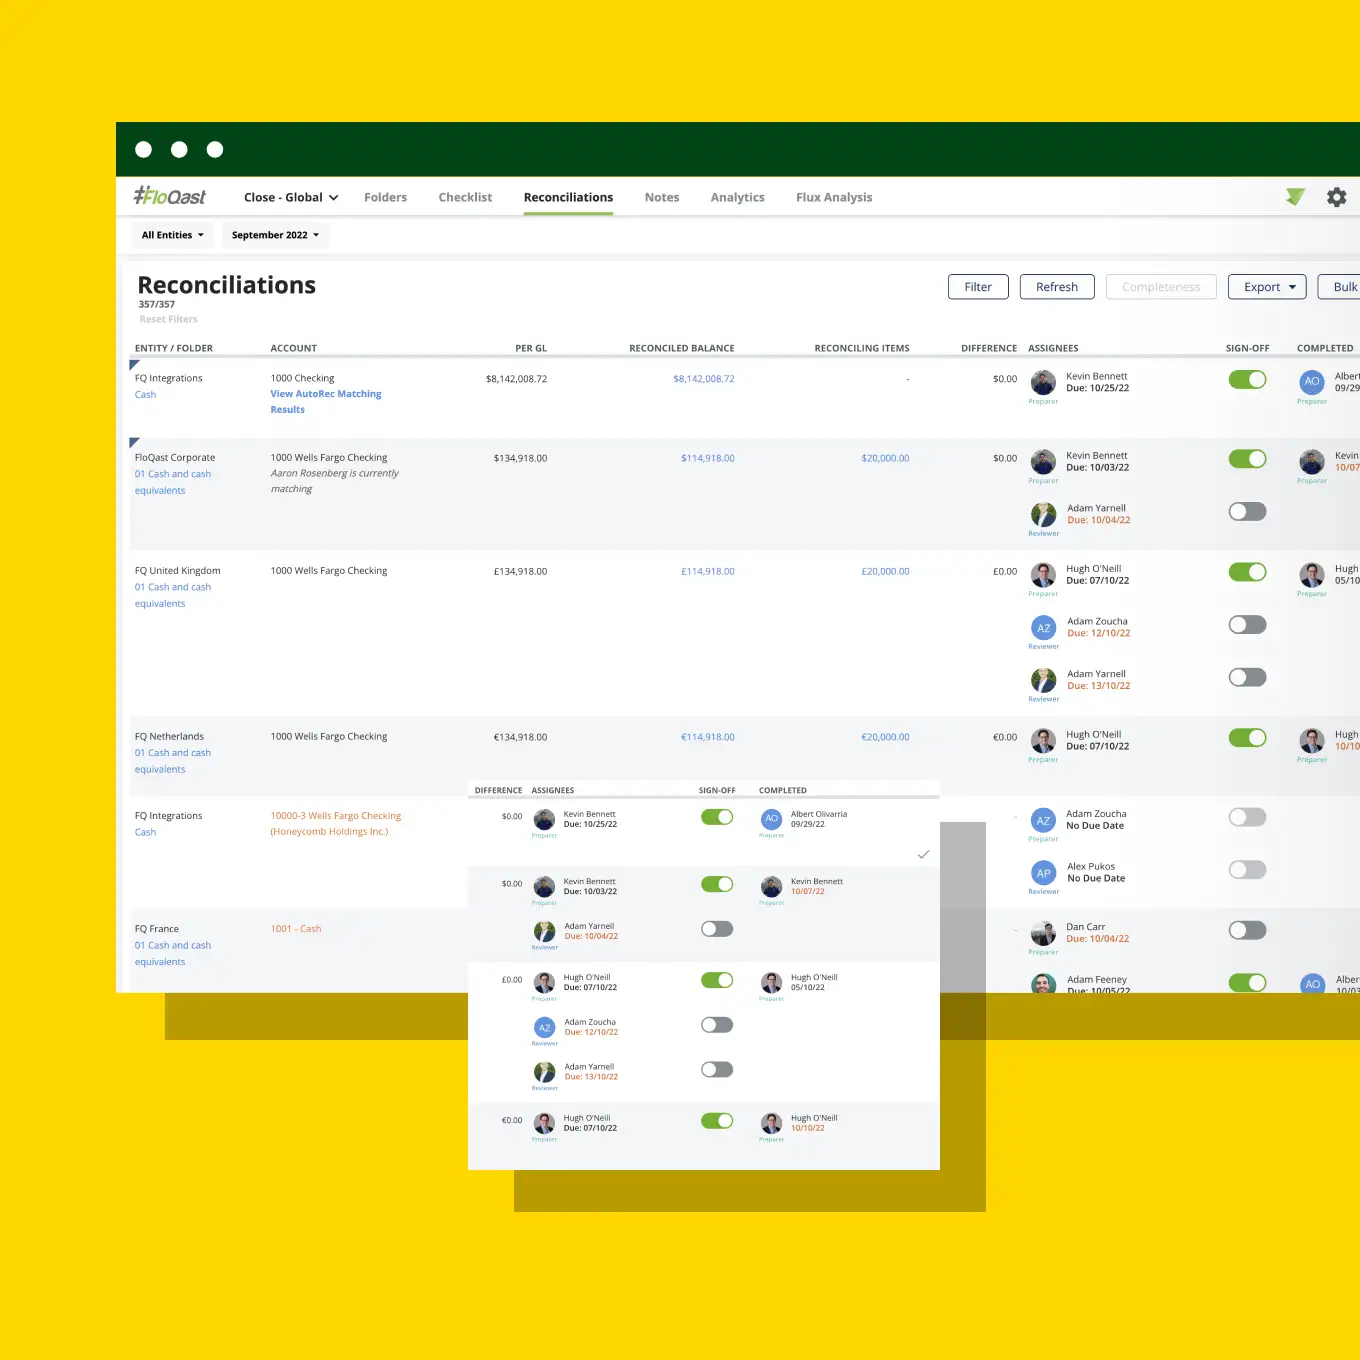The image size is (1360, 1360).
Task: Click Adam Zoucha AZ avatar in zoomed panel
Action: [x=544, y=1027]
